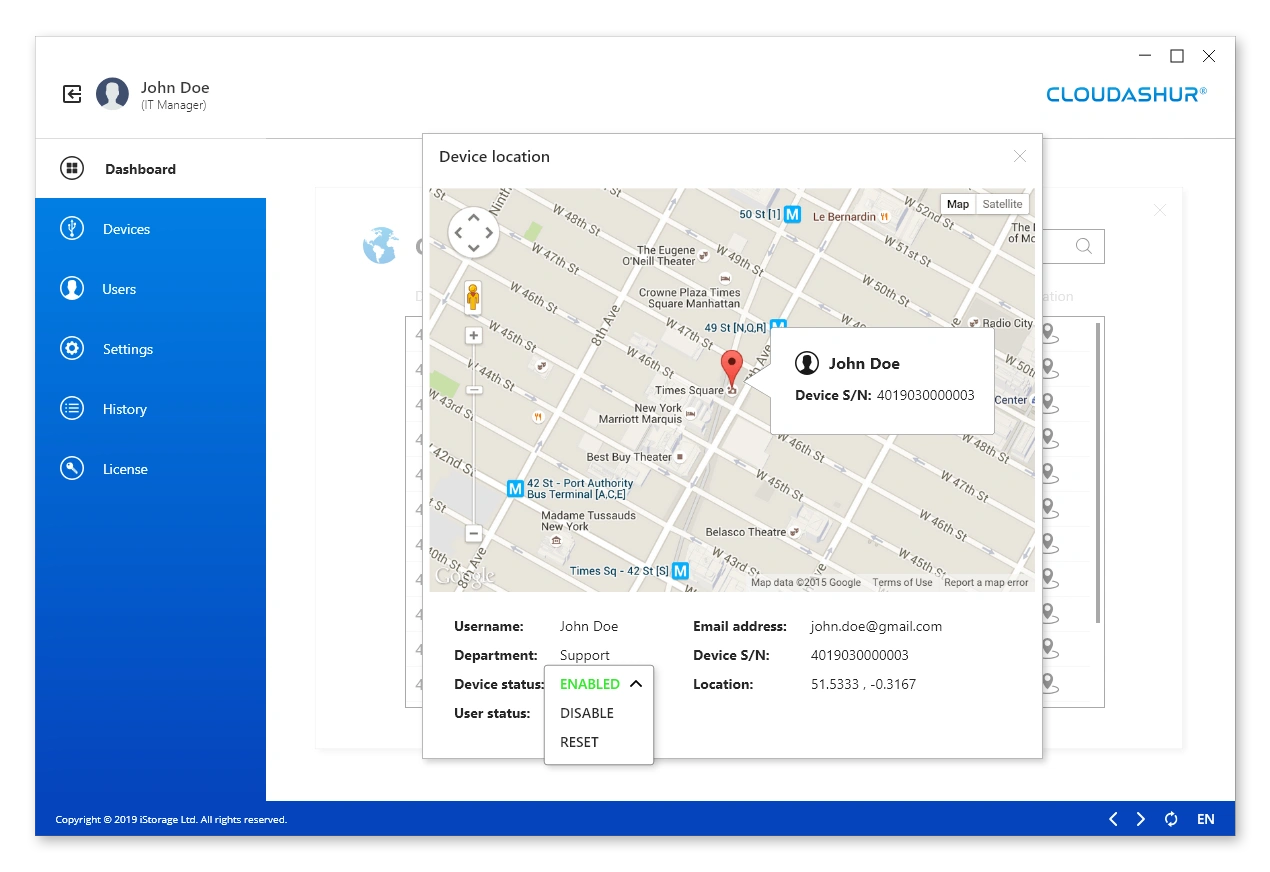This screenshot has height=872, width=1270.
Task: Select DISABLE from device status dropdown
Action: click(x=587, y=713)
